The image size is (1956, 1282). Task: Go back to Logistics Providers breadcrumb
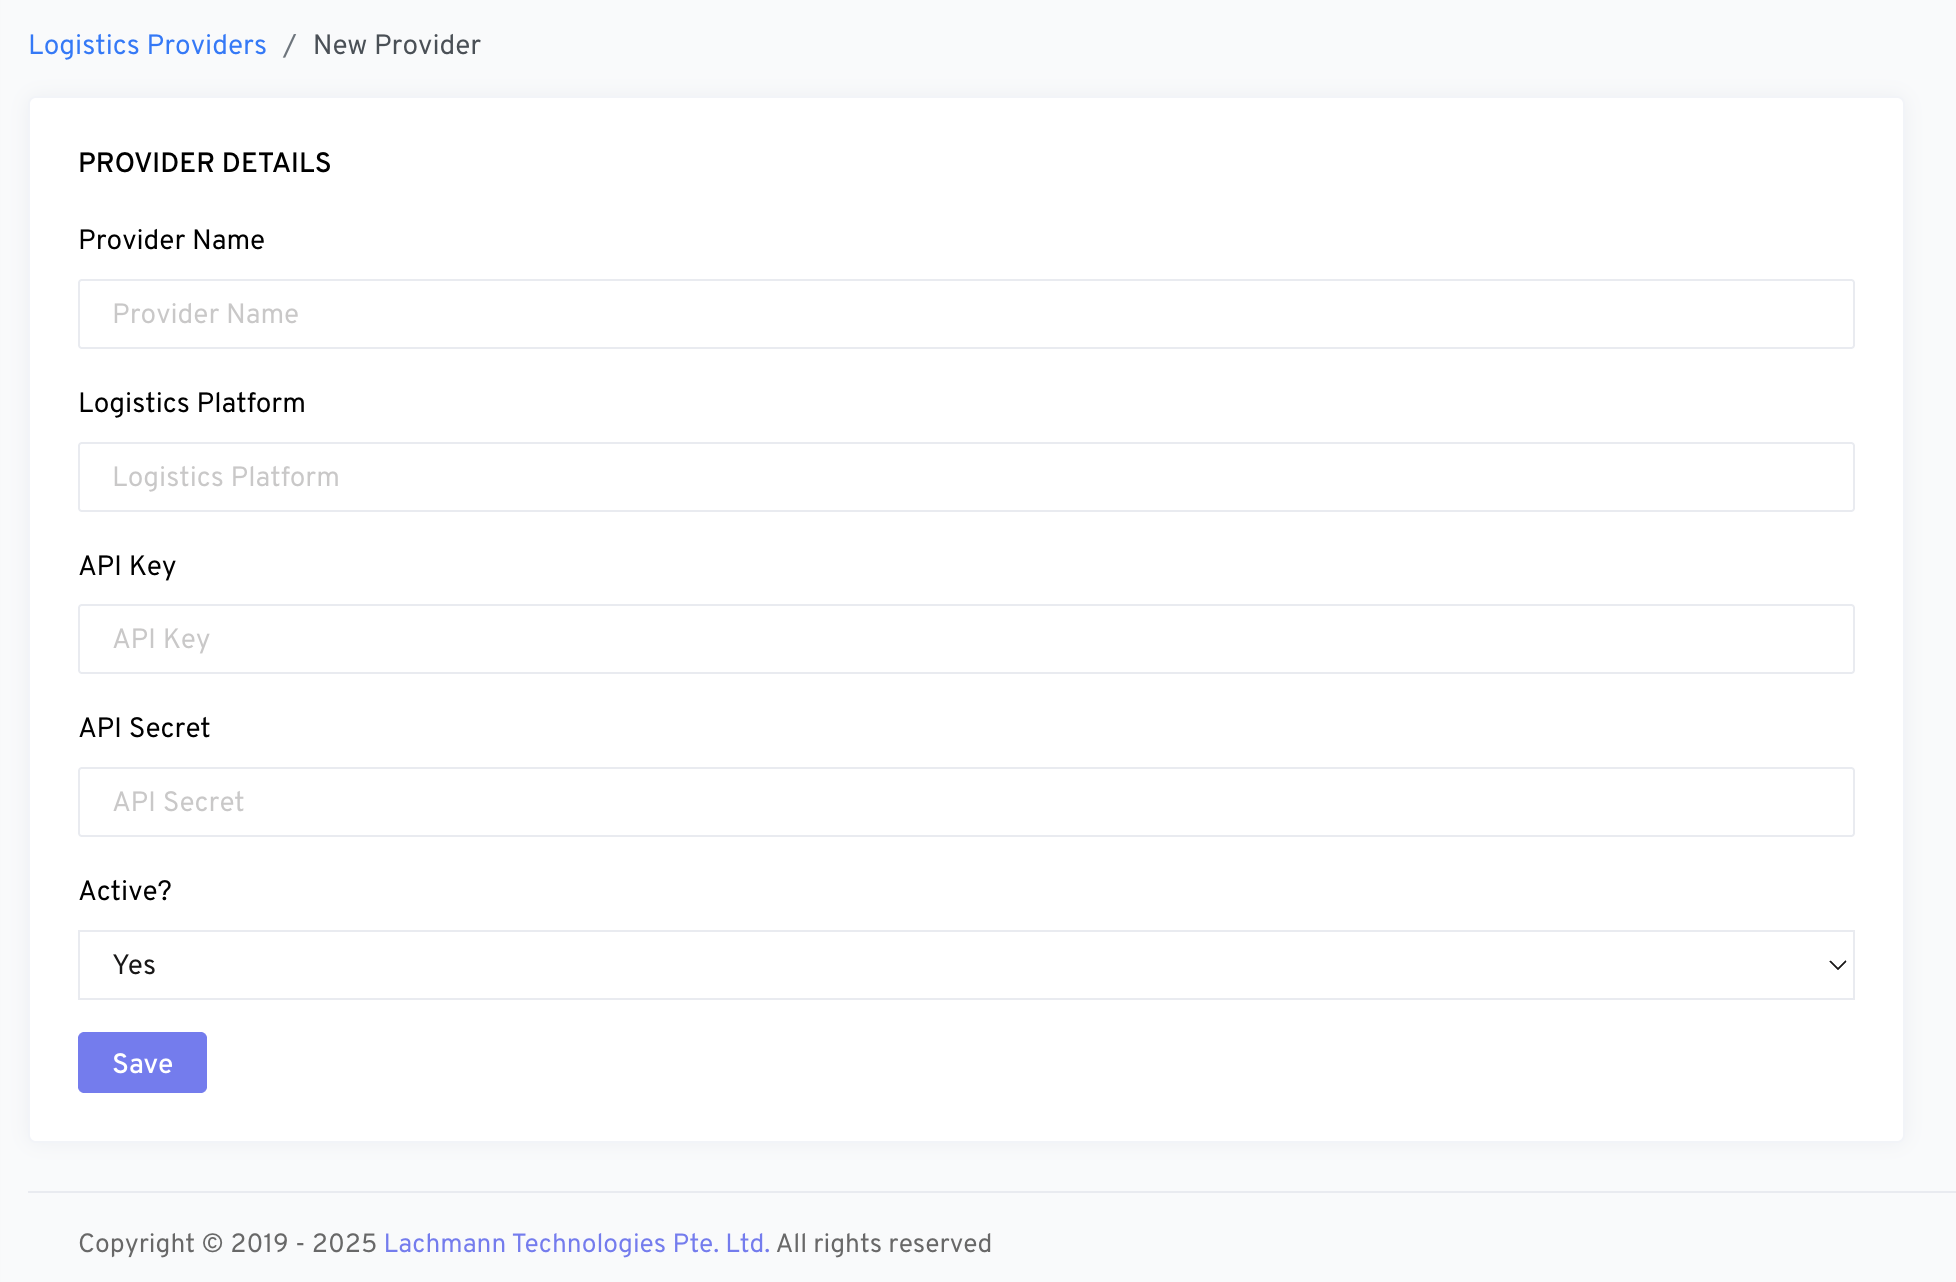147,45
